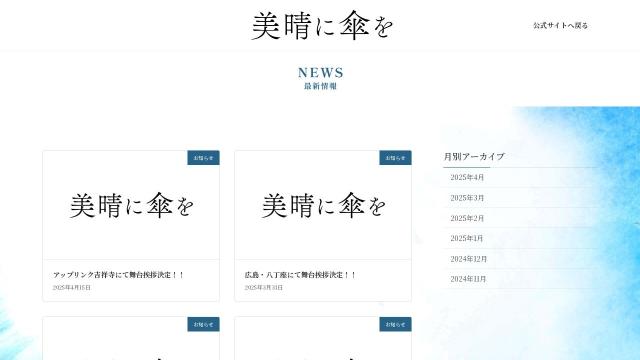Viewport: 640px width, 360px height.
Task: Select the お知らせ tag on the first card
Action: [x=203, y=158]
